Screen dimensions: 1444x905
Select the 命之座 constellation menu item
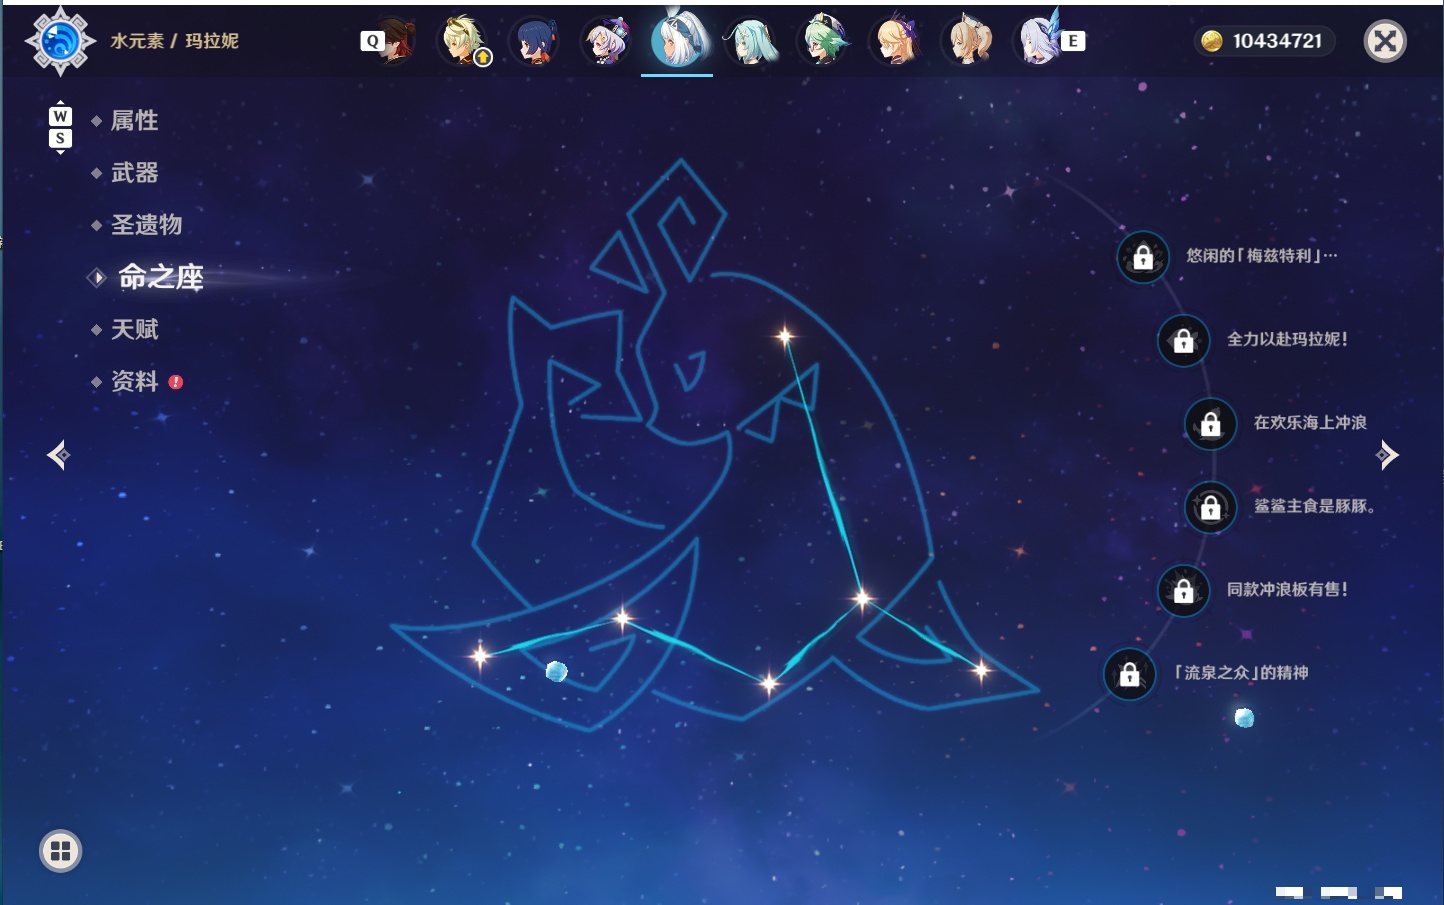[160, 277]
